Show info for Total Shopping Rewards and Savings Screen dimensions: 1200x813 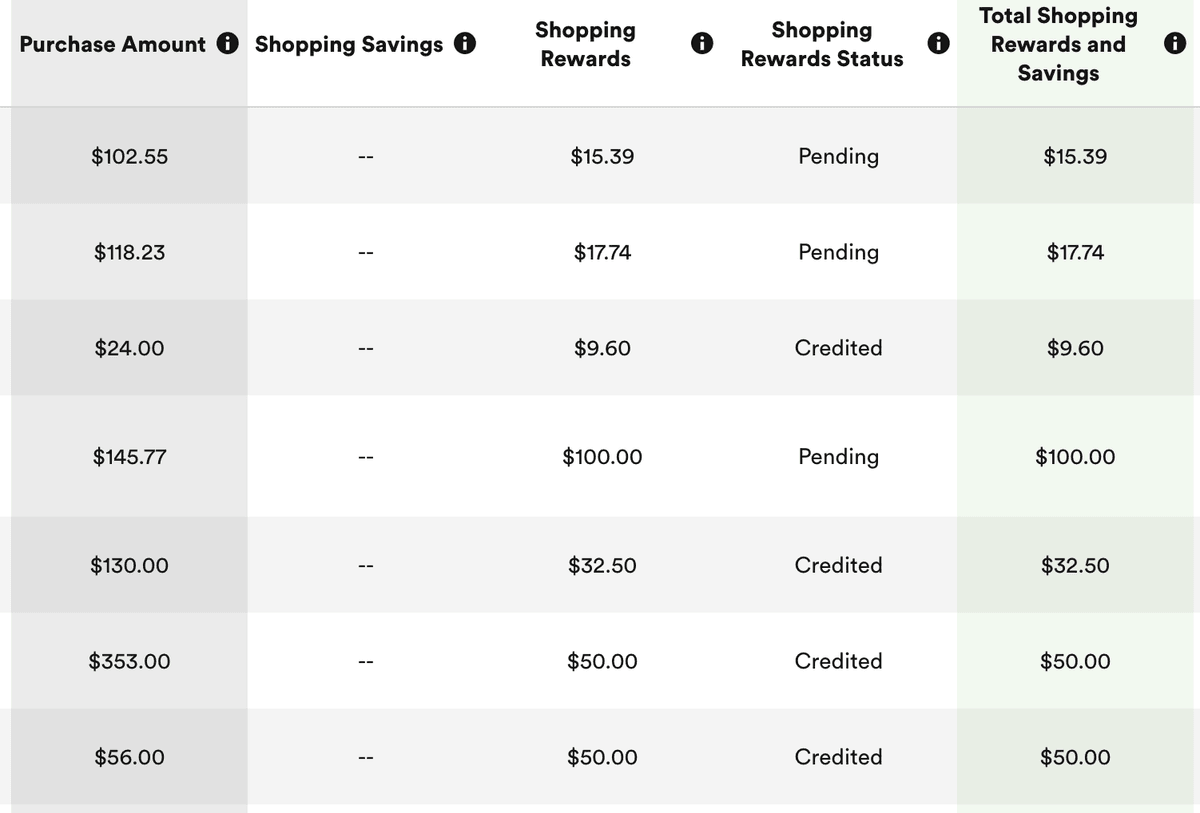pos(1176,44)
